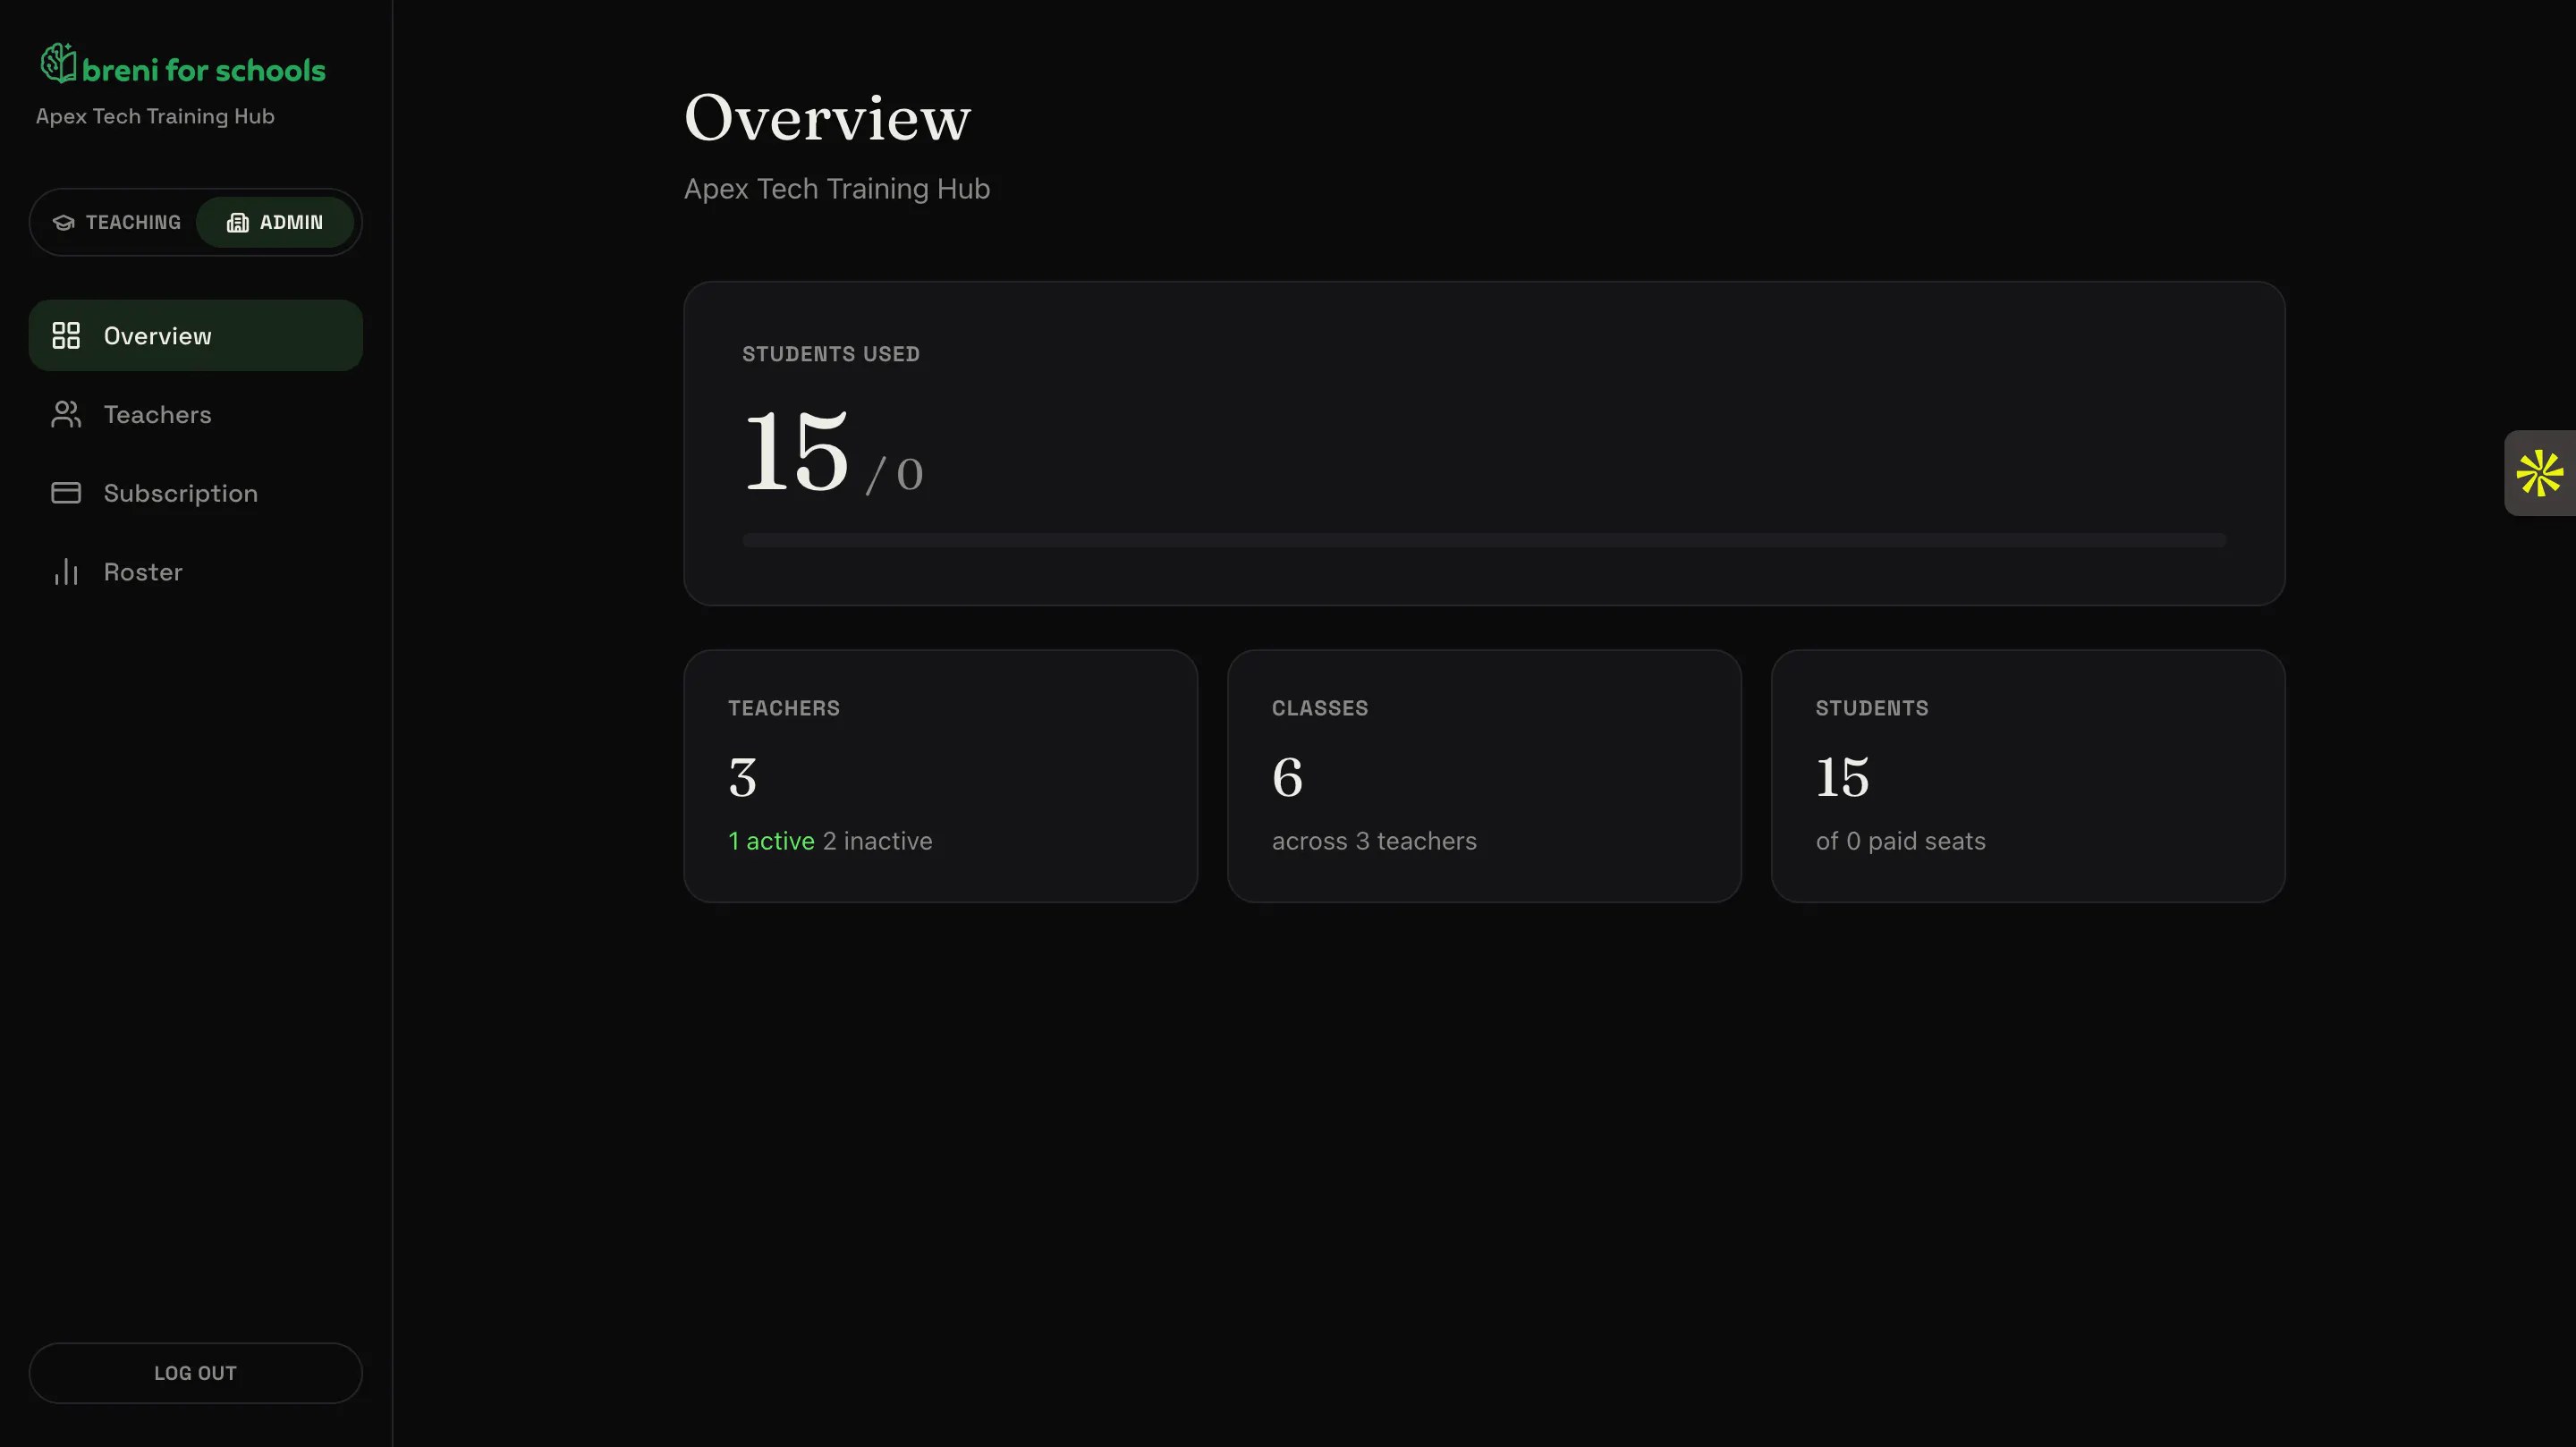Switch to Admin mode

(x=275, y=223)
